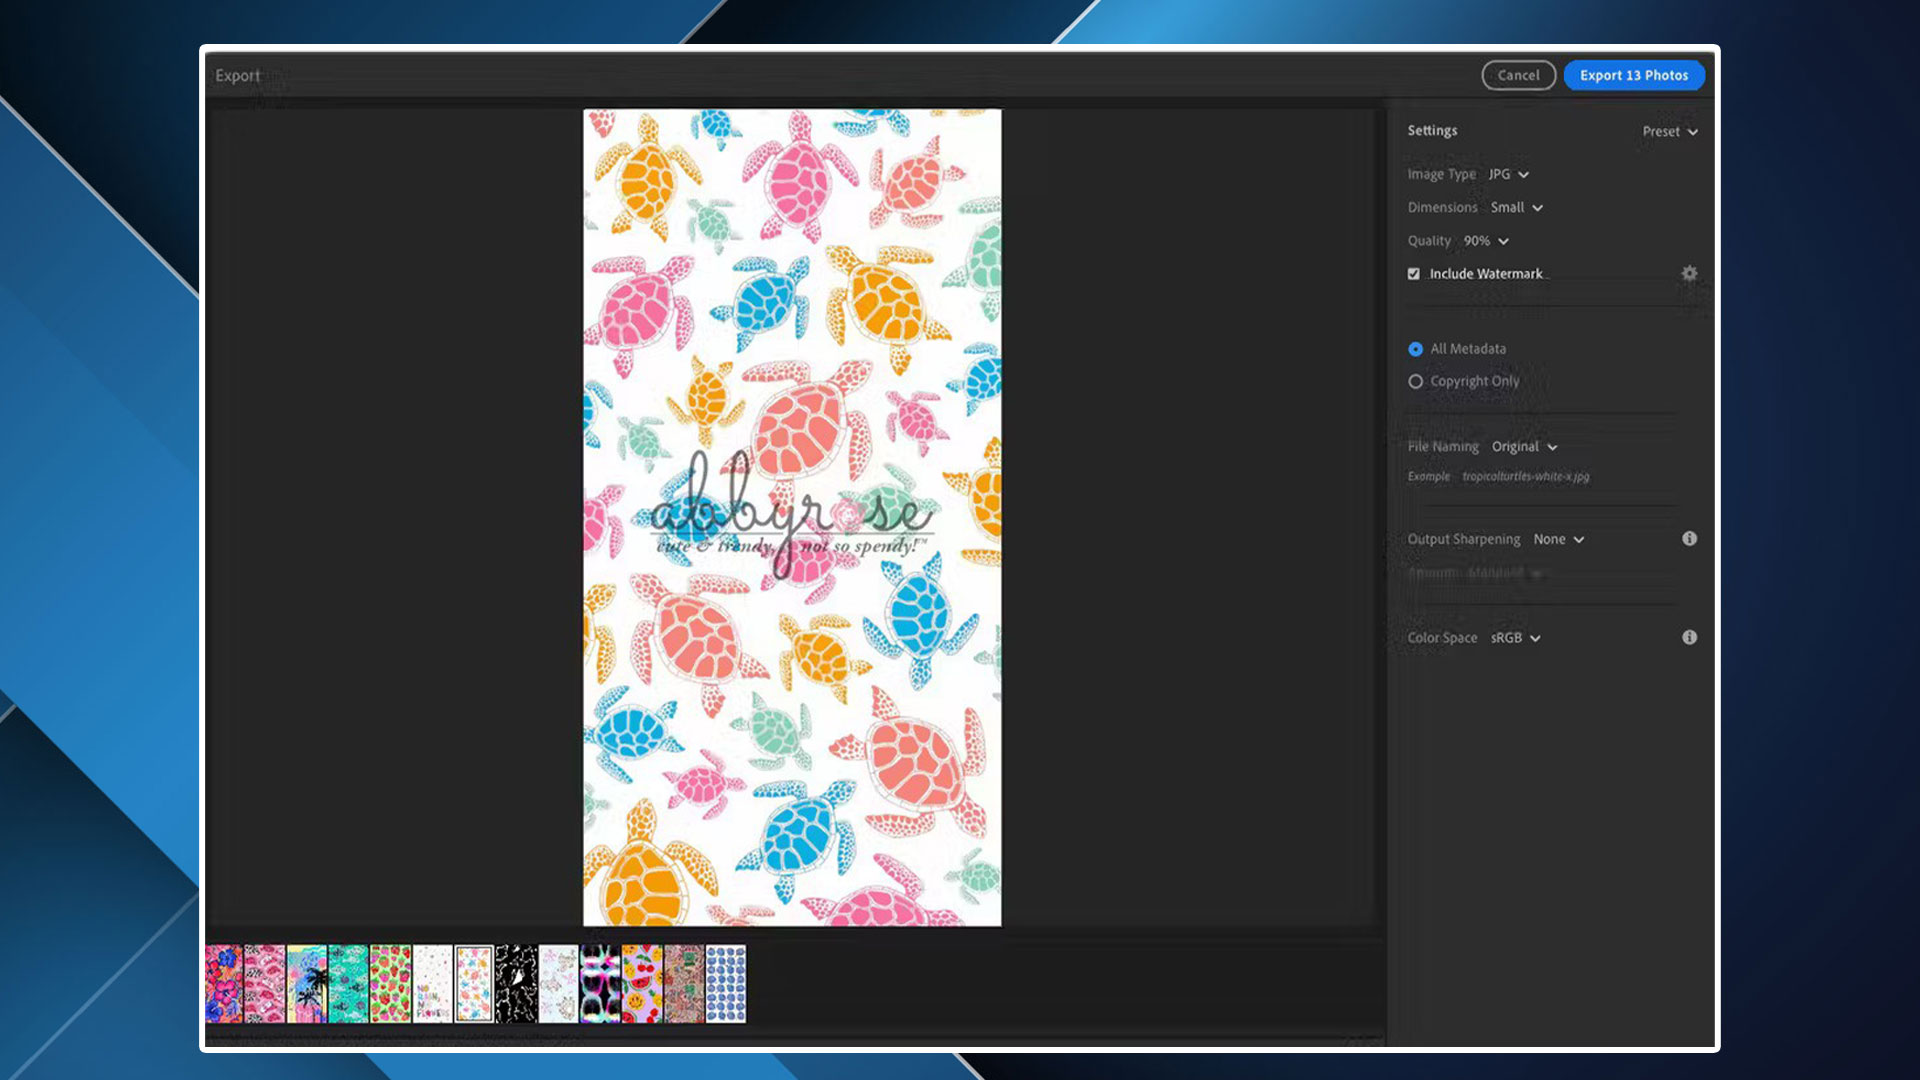Open the File Naming Original dropdown
Viewport: 1920px width, 1080px height.
tap(1524, 447)
